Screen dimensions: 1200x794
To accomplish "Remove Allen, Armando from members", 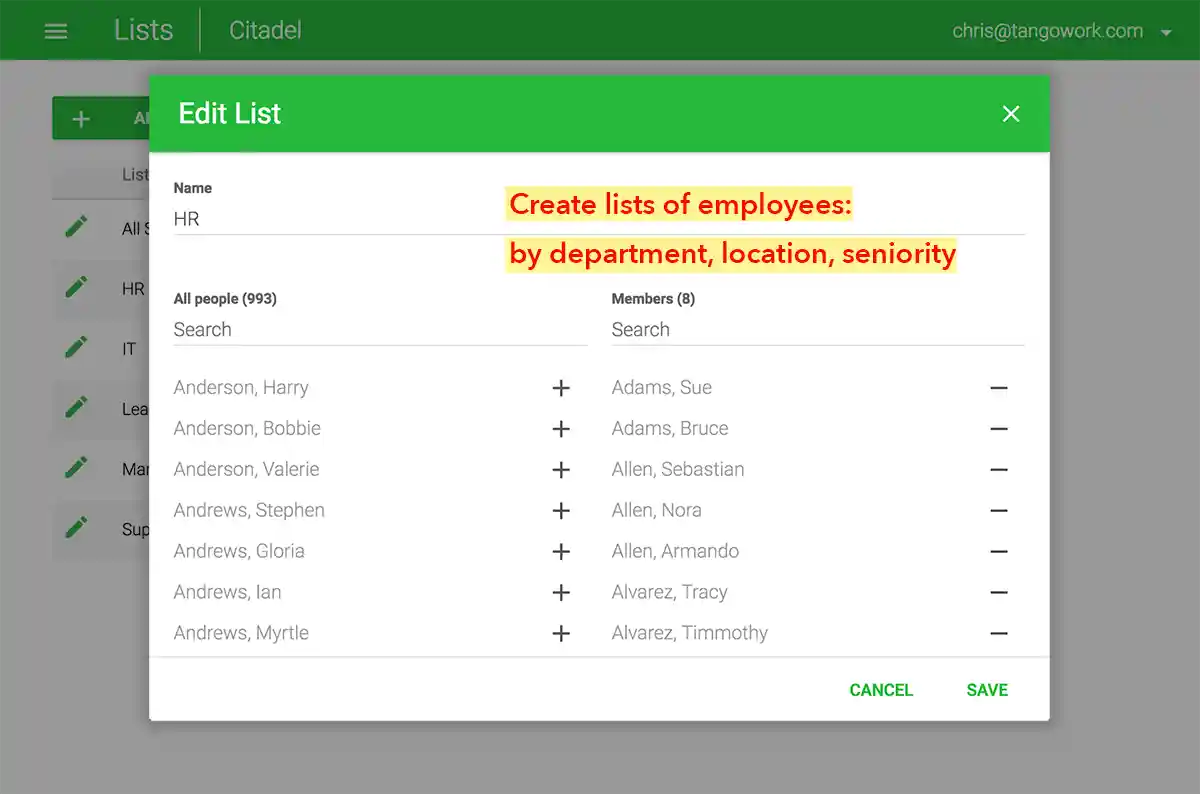I will click(x=998, y=552).
